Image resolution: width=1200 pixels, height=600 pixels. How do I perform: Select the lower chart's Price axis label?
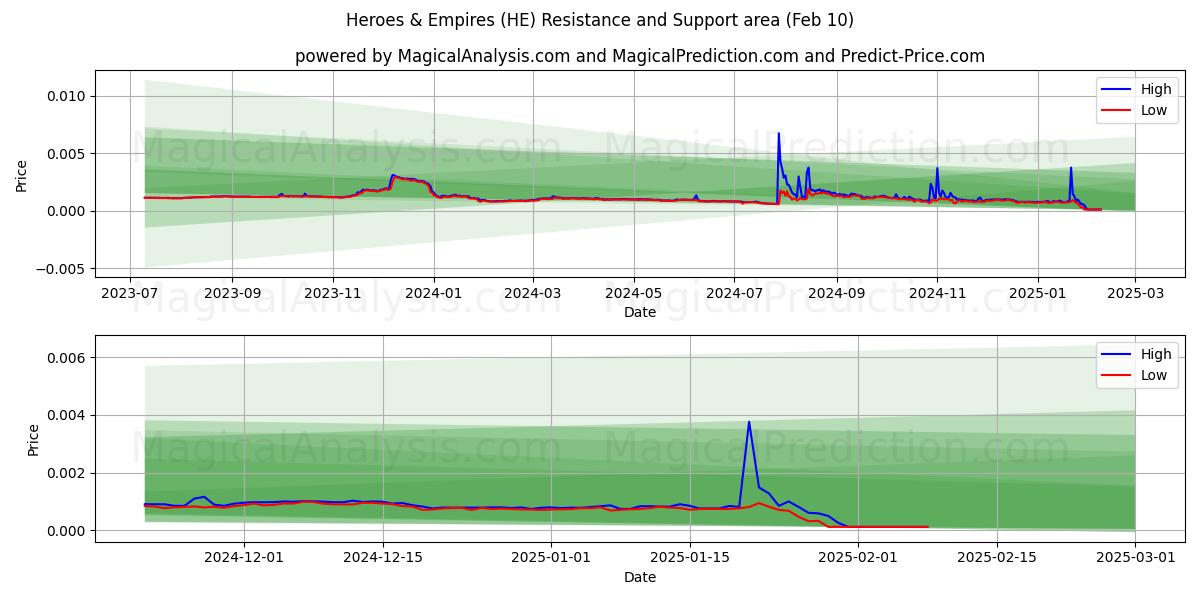point(34,440)
